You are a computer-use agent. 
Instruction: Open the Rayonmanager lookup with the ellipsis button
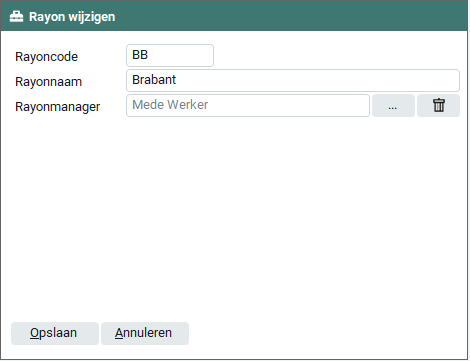[x=393, y=105]
